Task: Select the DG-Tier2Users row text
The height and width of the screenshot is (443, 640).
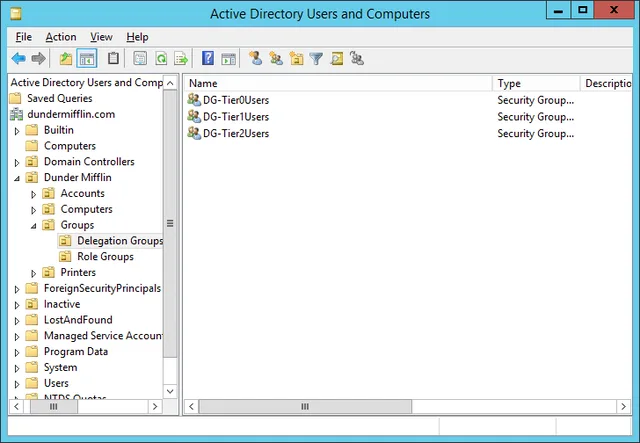Action: point(236,134)
